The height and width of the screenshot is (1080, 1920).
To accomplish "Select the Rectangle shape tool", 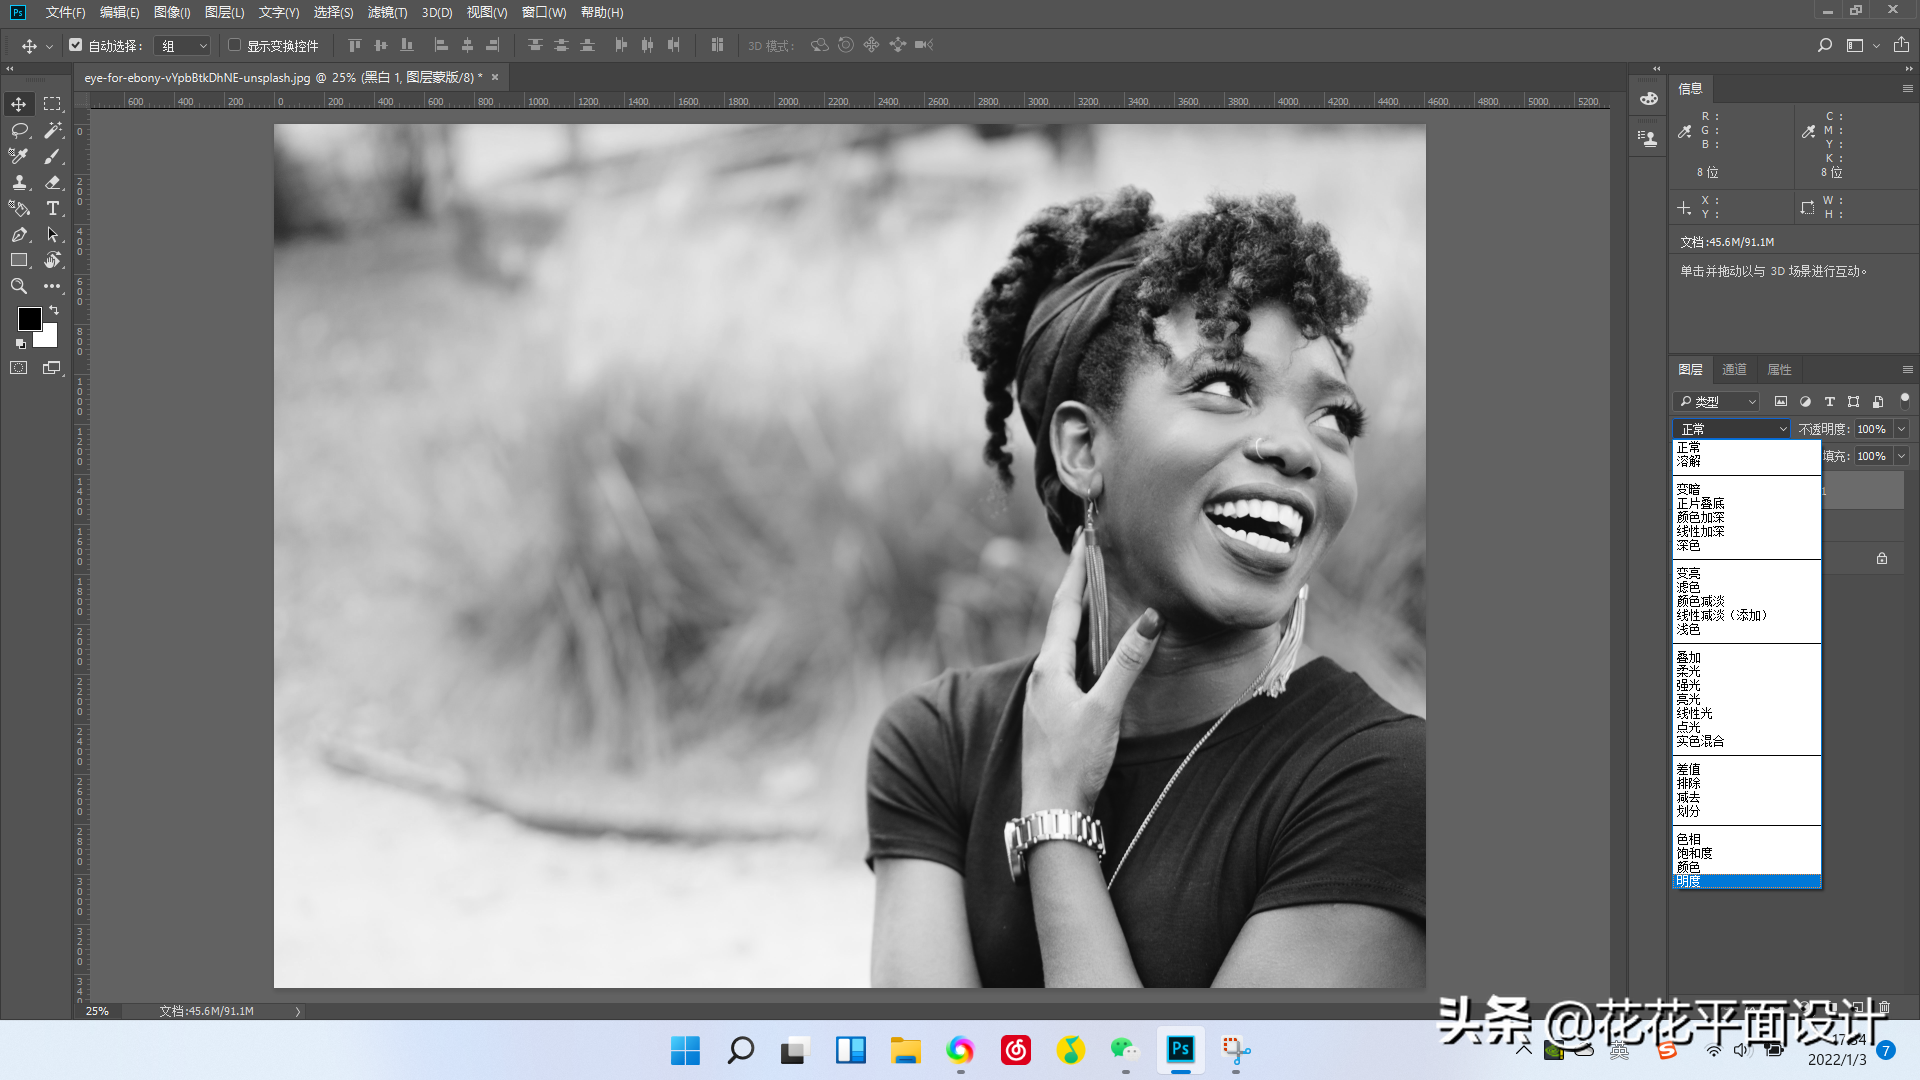I will [x=19, y=260].
